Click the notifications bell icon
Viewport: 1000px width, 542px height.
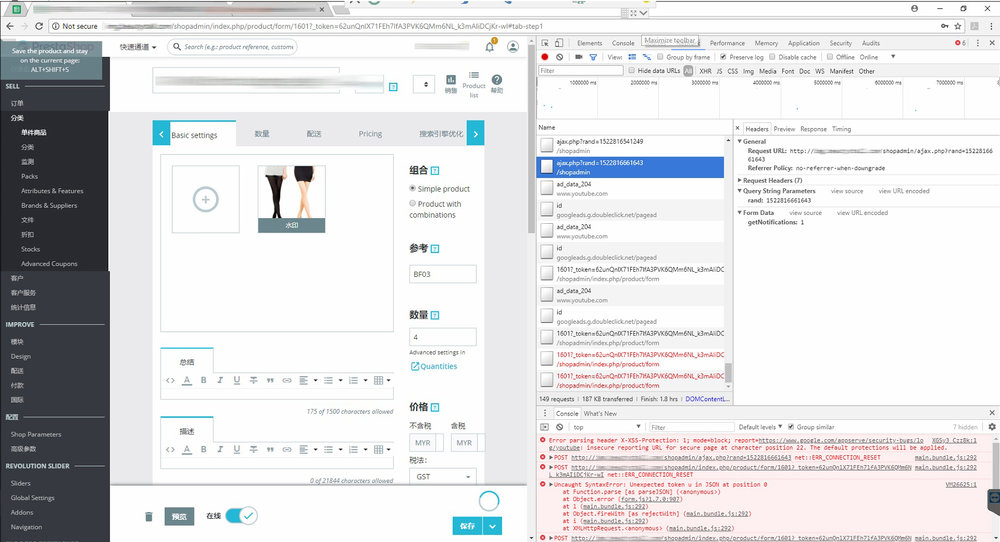[490, 47]
